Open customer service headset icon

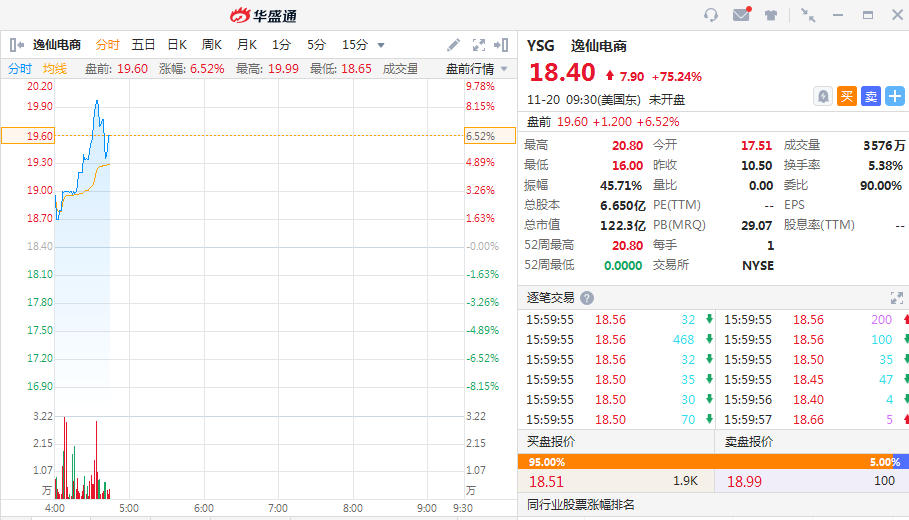coord(711,15)
